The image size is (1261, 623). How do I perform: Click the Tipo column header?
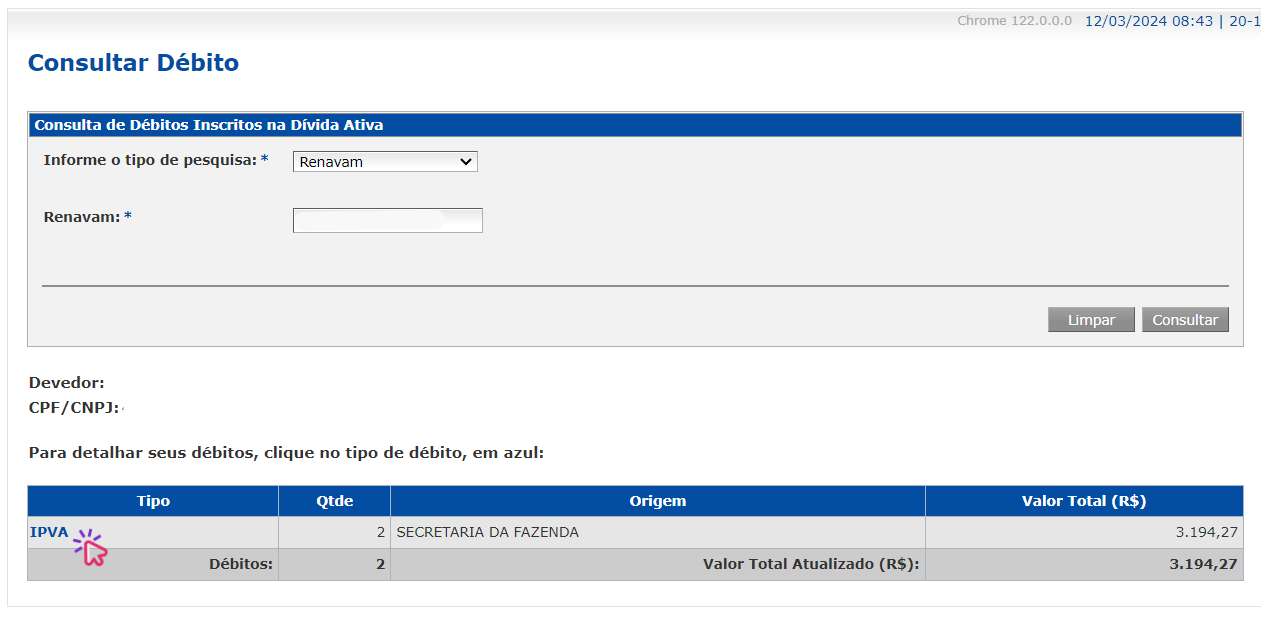pos(153,501)
